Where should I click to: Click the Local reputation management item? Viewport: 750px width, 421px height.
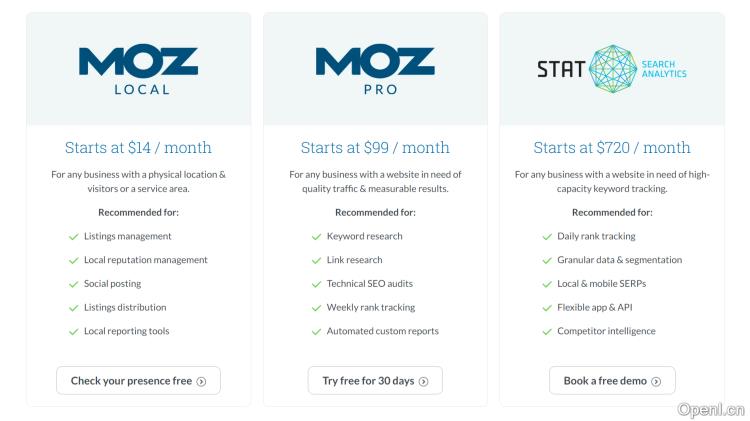point(146,260)
